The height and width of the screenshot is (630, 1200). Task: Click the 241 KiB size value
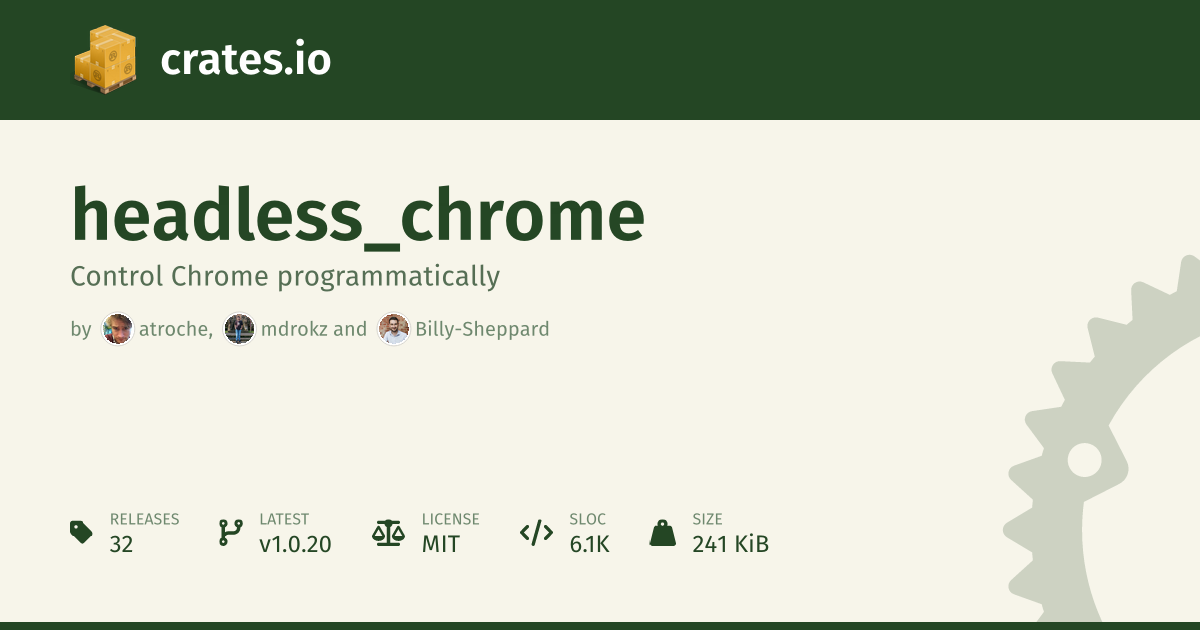pos(730,544)
